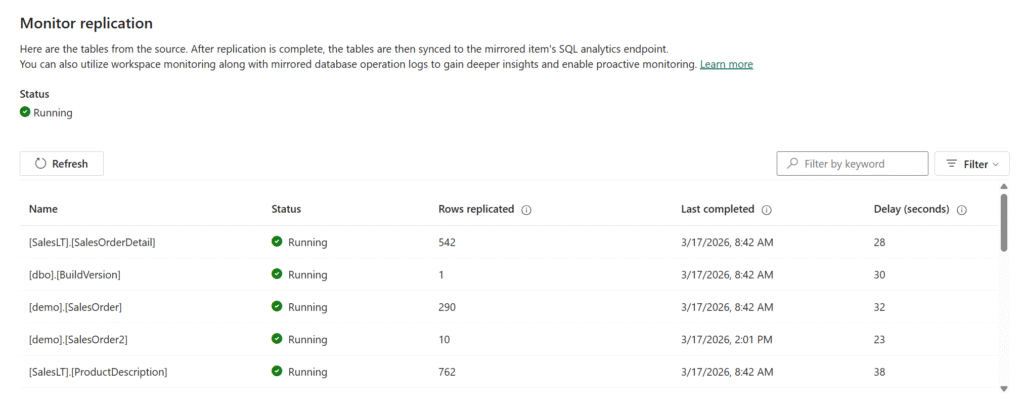Click the Rows replicated info icon
The height and width of the screenshot is (403, 1024).
526,210
